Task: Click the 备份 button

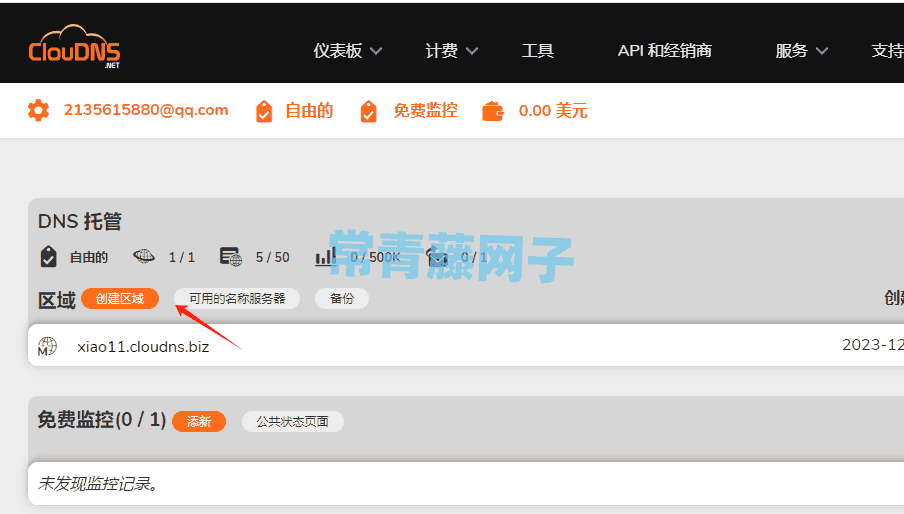Action: [342, 298]
